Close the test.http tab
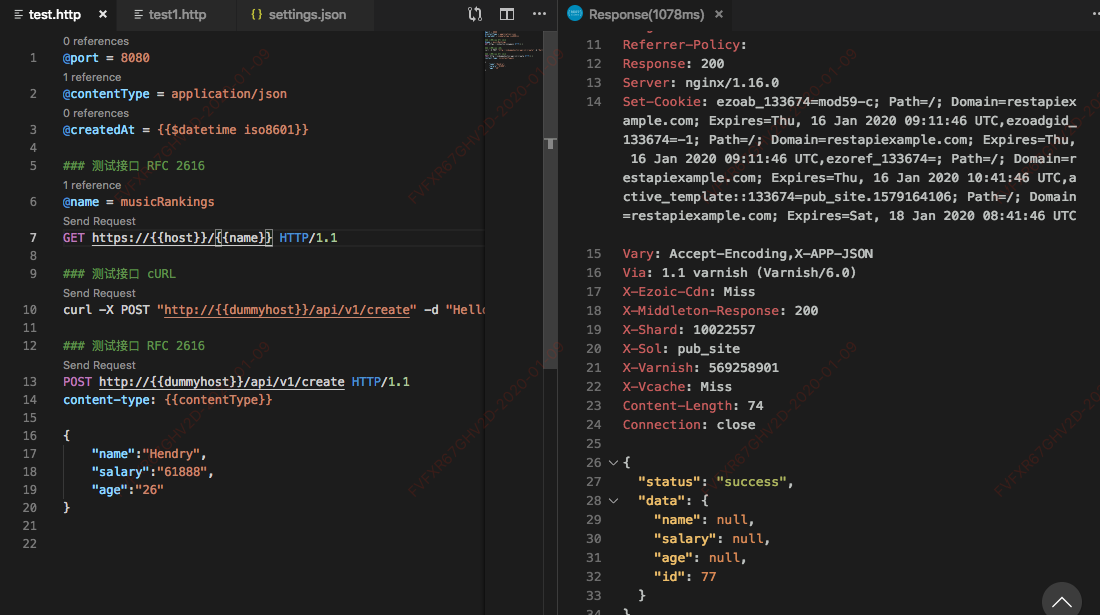This screenshot has width=1100, height=615. tap(103, 15)
